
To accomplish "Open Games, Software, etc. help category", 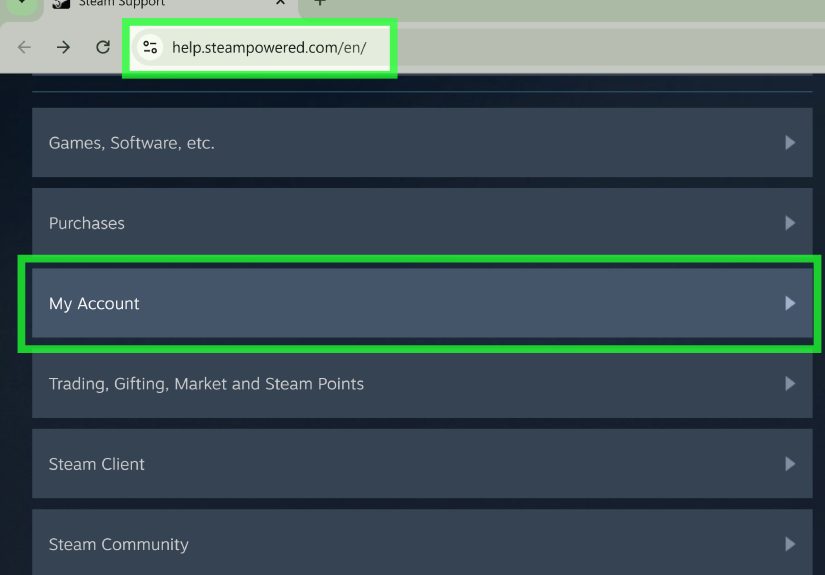I will pos(422,143).
